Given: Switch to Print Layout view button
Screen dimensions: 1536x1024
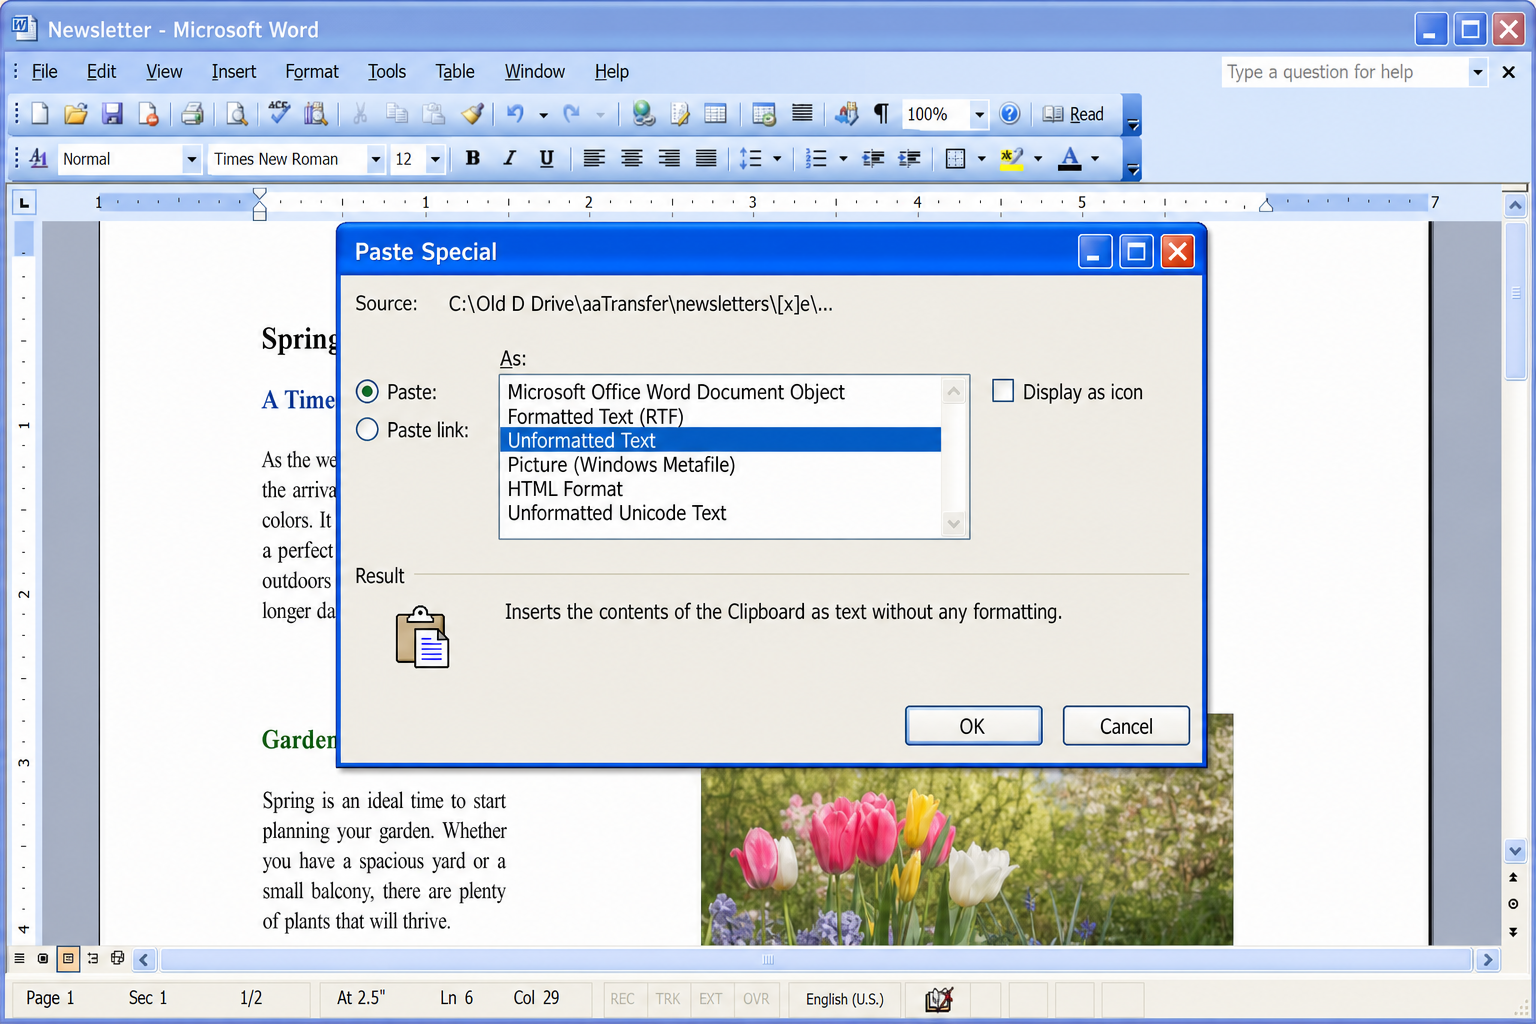Looking at the screenshot, I should [68, 958].
